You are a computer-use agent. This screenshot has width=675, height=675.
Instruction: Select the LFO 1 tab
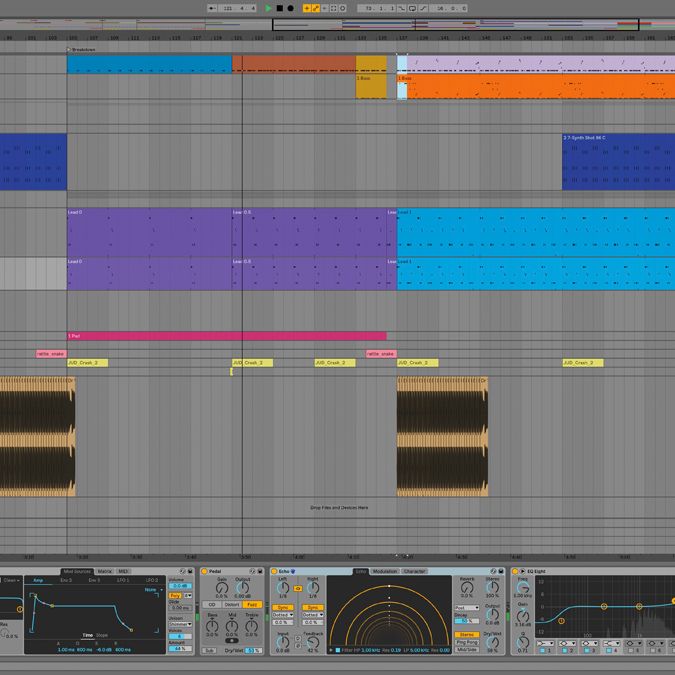(x=123, y=580)
